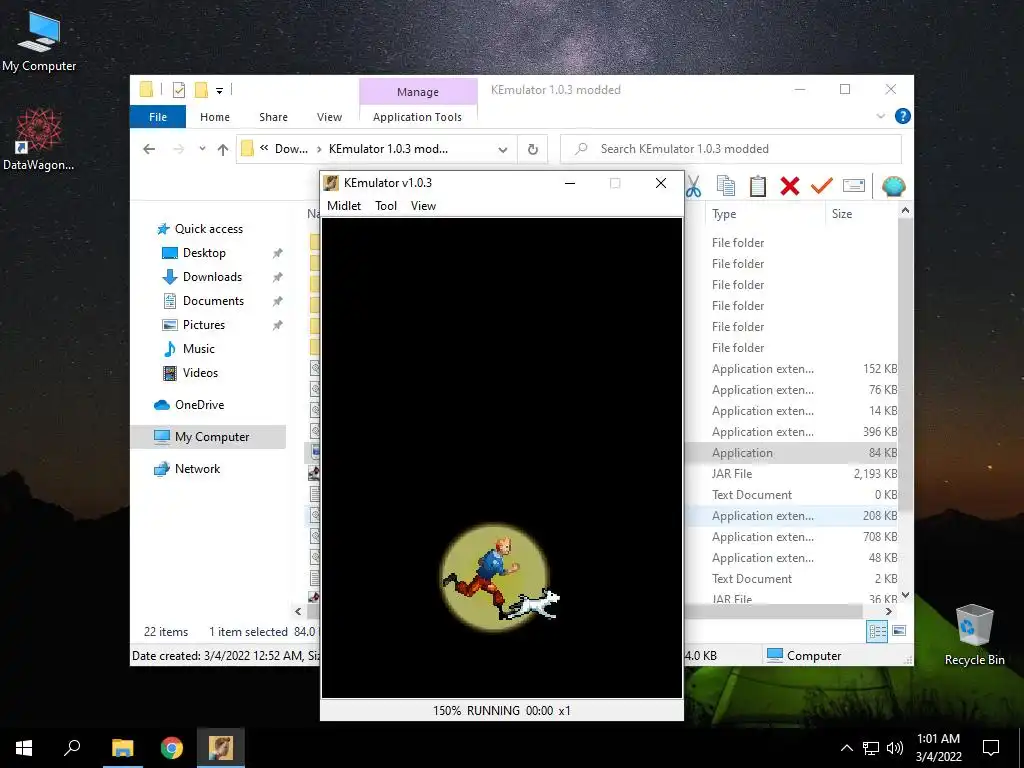
Task: Open Google Chrome from the taskbar
Action: (x=172, y=748)
